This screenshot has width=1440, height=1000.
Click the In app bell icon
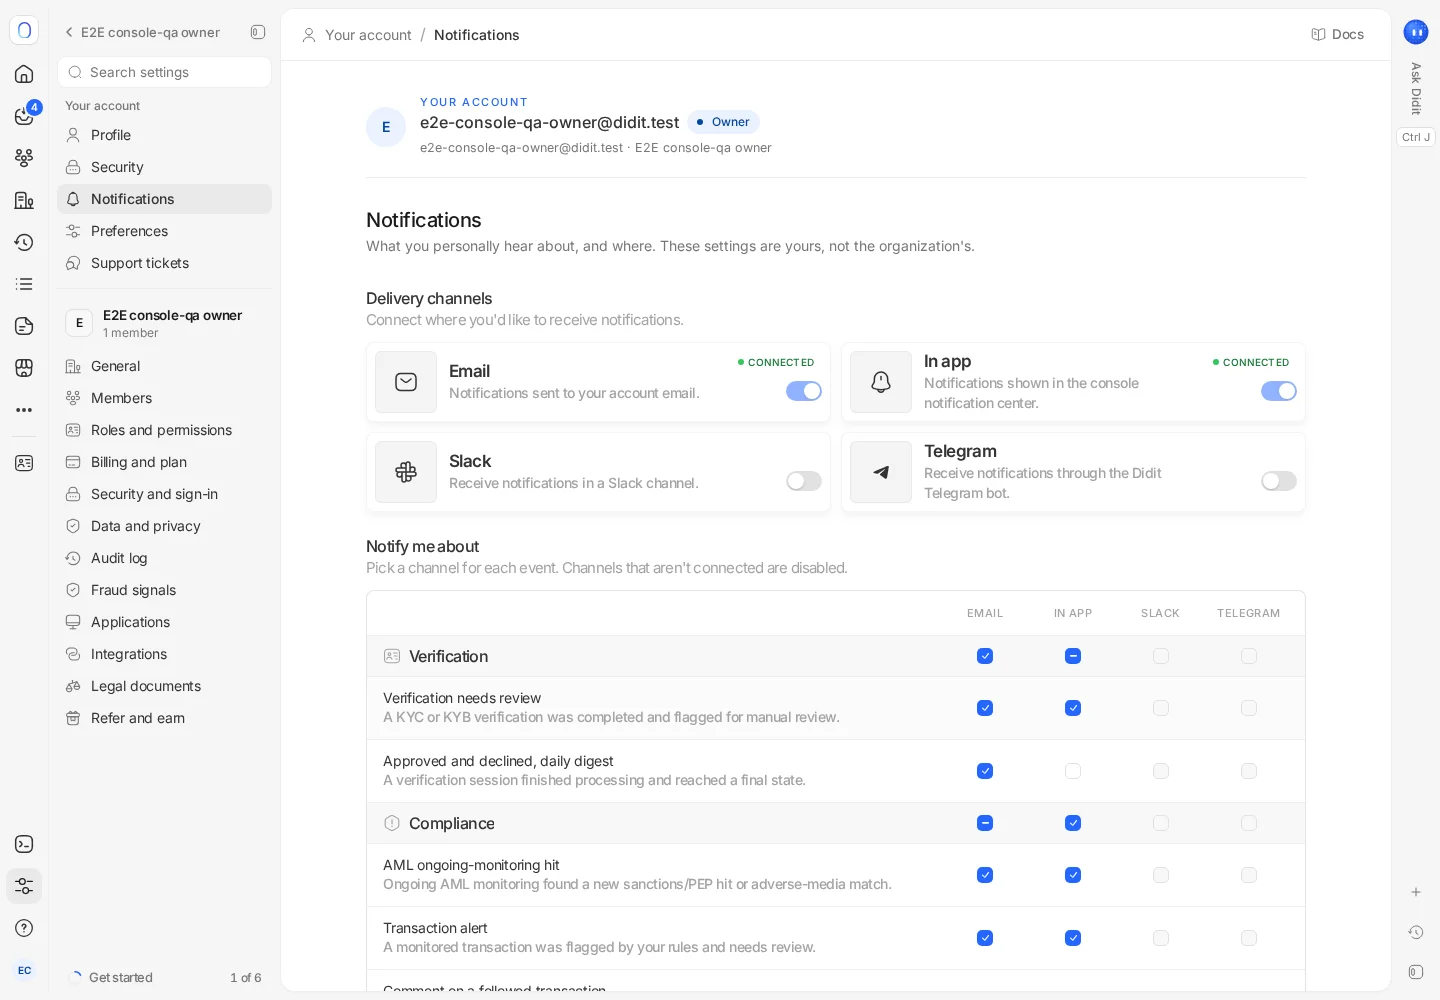click(881, 382)
